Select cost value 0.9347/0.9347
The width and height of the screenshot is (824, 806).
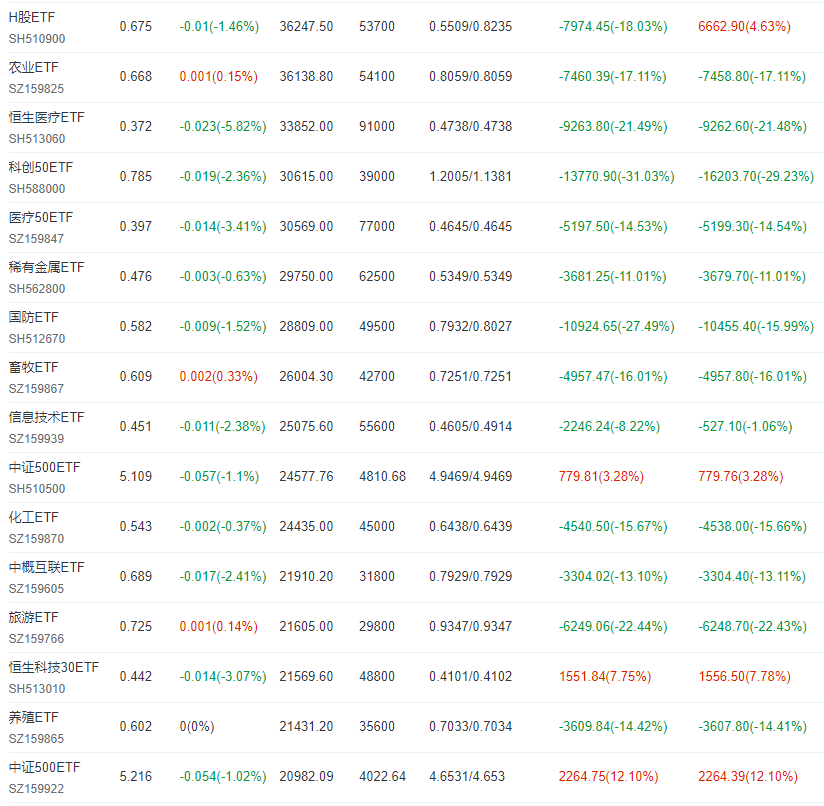[470, 626]
